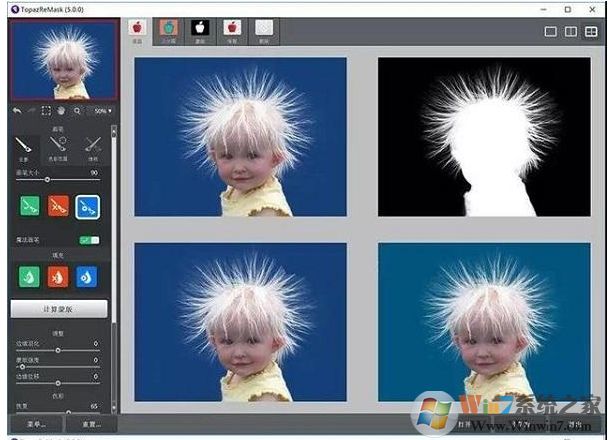Click the compute mask button
Viewport: 608px width, 440px height.
pos(58,310)
